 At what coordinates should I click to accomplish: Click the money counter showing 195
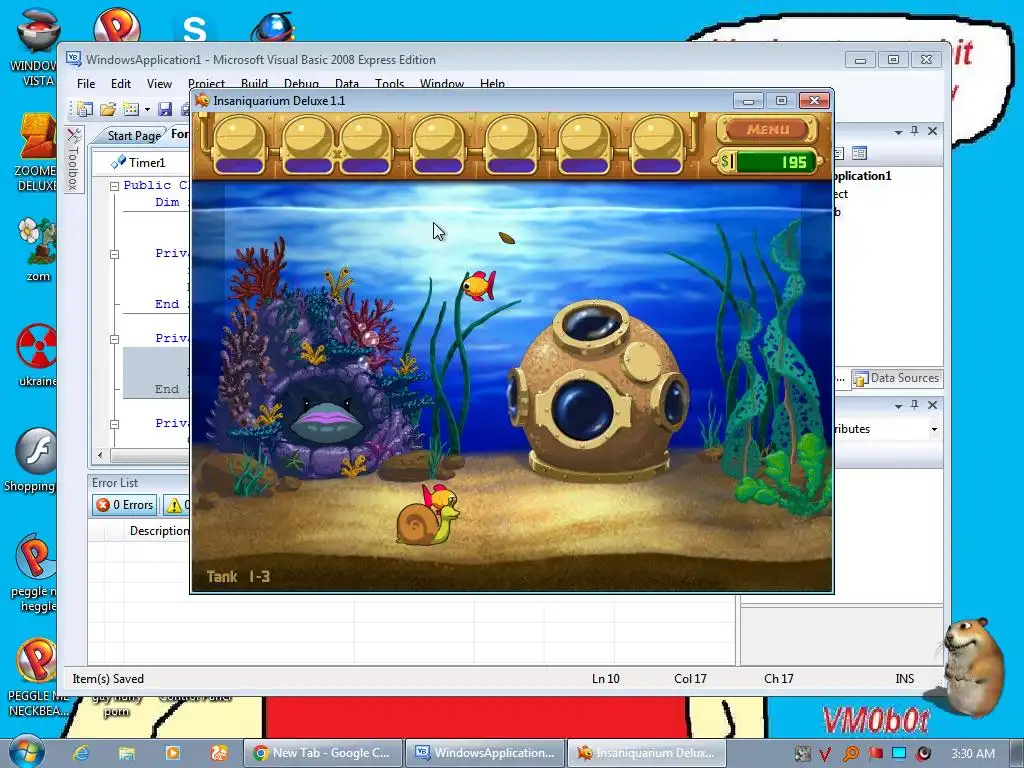(x=769, y=161)
